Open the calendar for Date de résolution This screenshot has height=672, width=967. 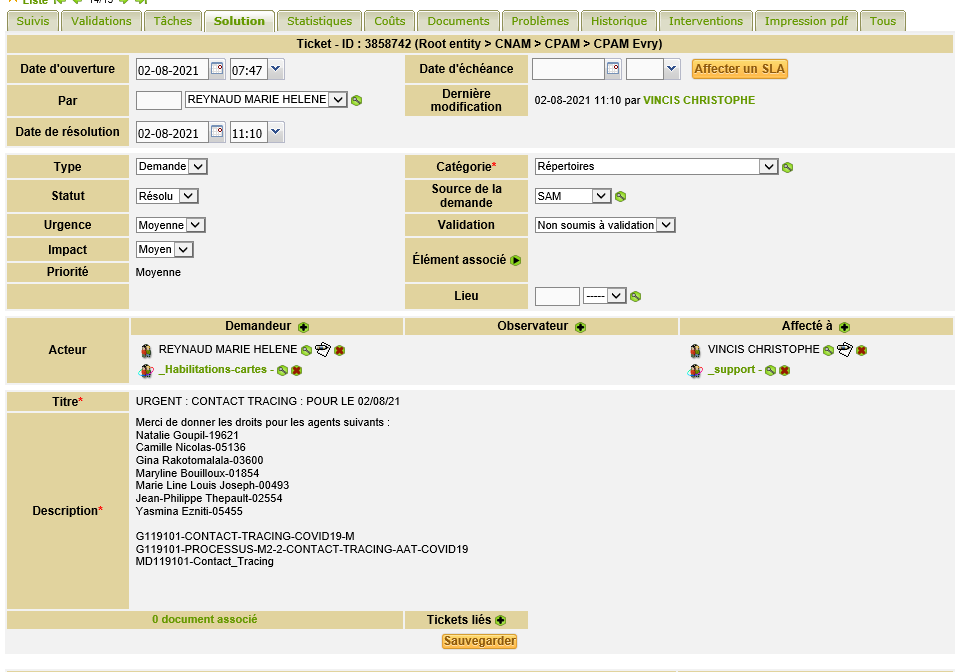coord(217,132)
